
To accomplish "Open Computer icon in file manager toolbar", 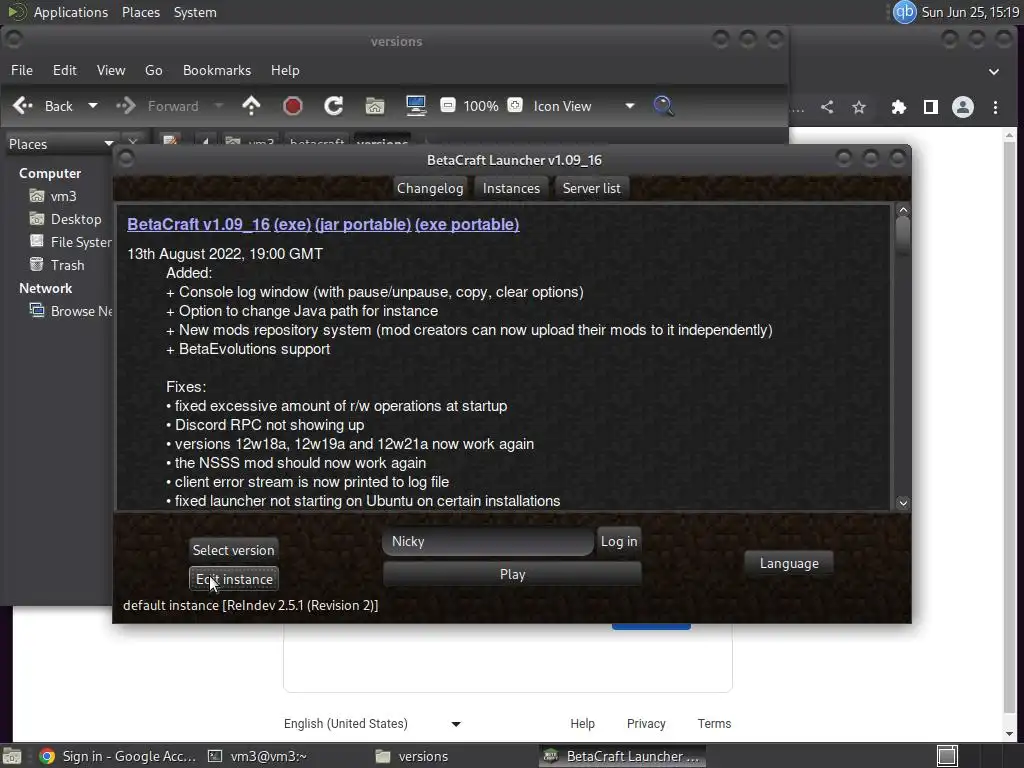I will (x=416, y=106).
